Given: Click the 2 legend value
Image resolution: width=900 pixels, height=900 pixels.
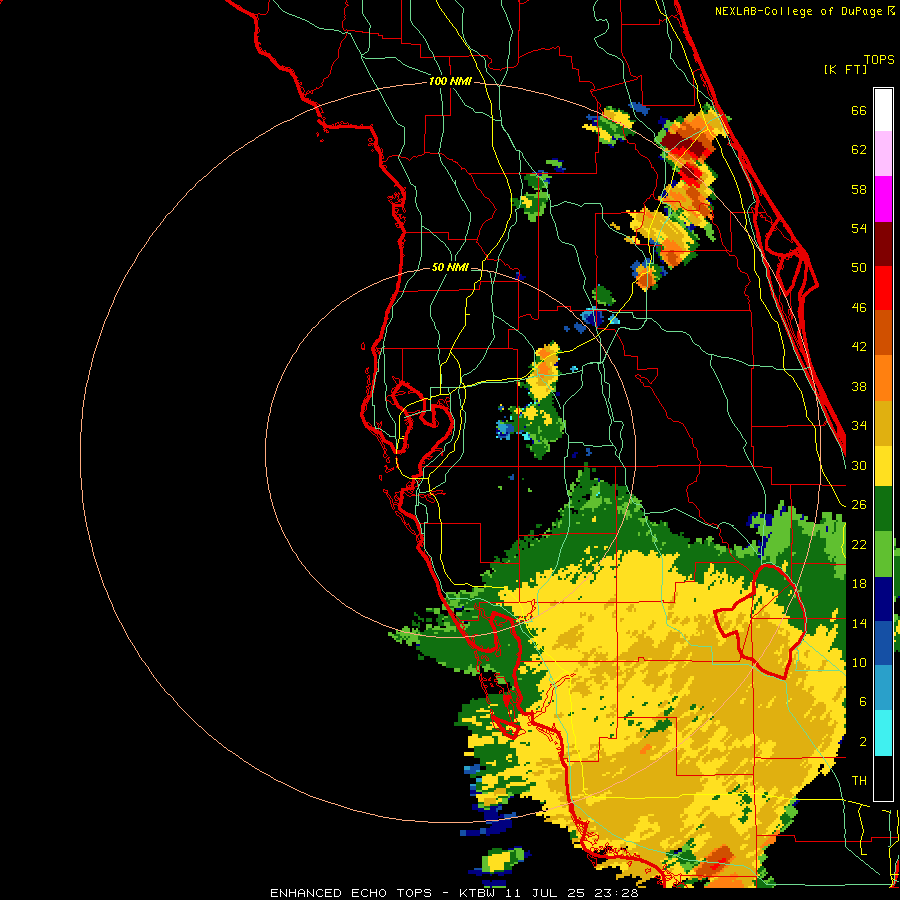Looking at the screenshot, I should (863, 742).
